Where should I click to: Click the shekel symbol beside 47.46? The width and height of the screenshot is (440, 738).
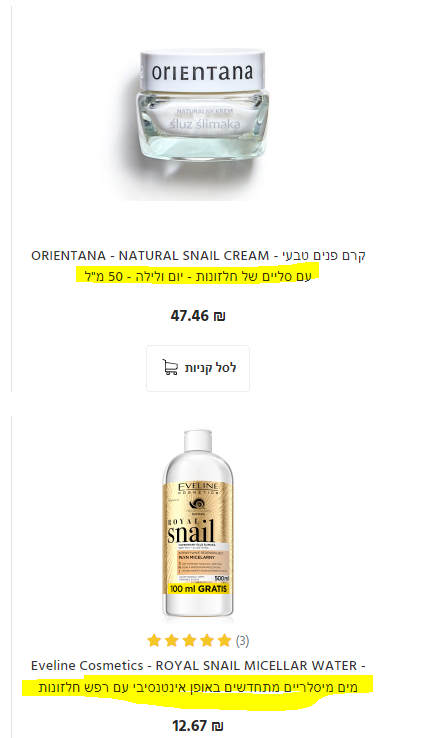(x=219, y=316)
